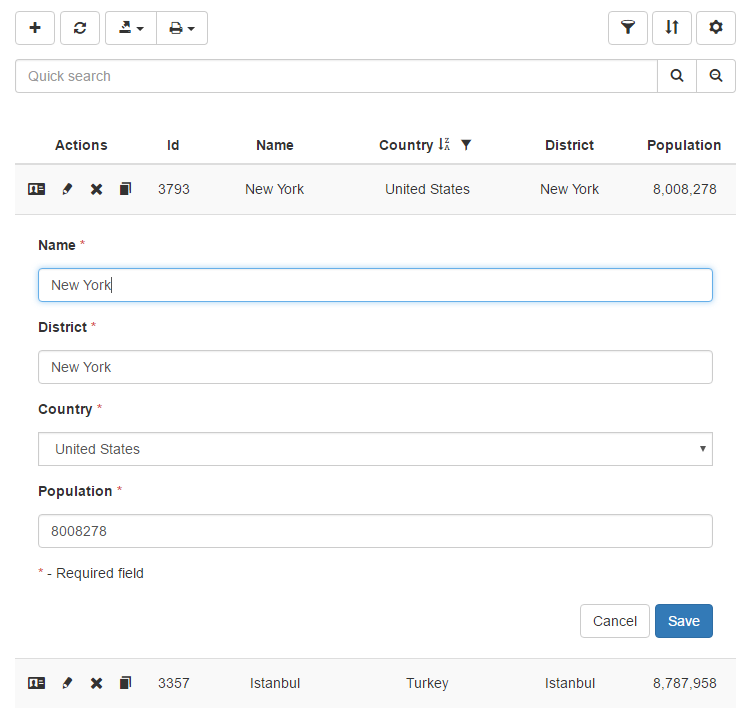Click the add new record plus icon

pyautogui.click(x=35, y=28)
